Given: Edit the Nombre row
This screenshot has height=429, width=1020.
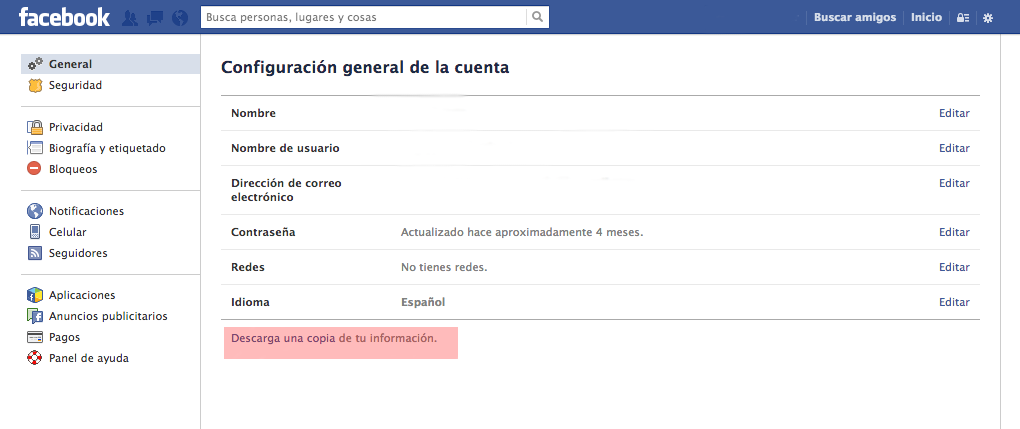Looking at the screenshot, I should coord(954,113).
